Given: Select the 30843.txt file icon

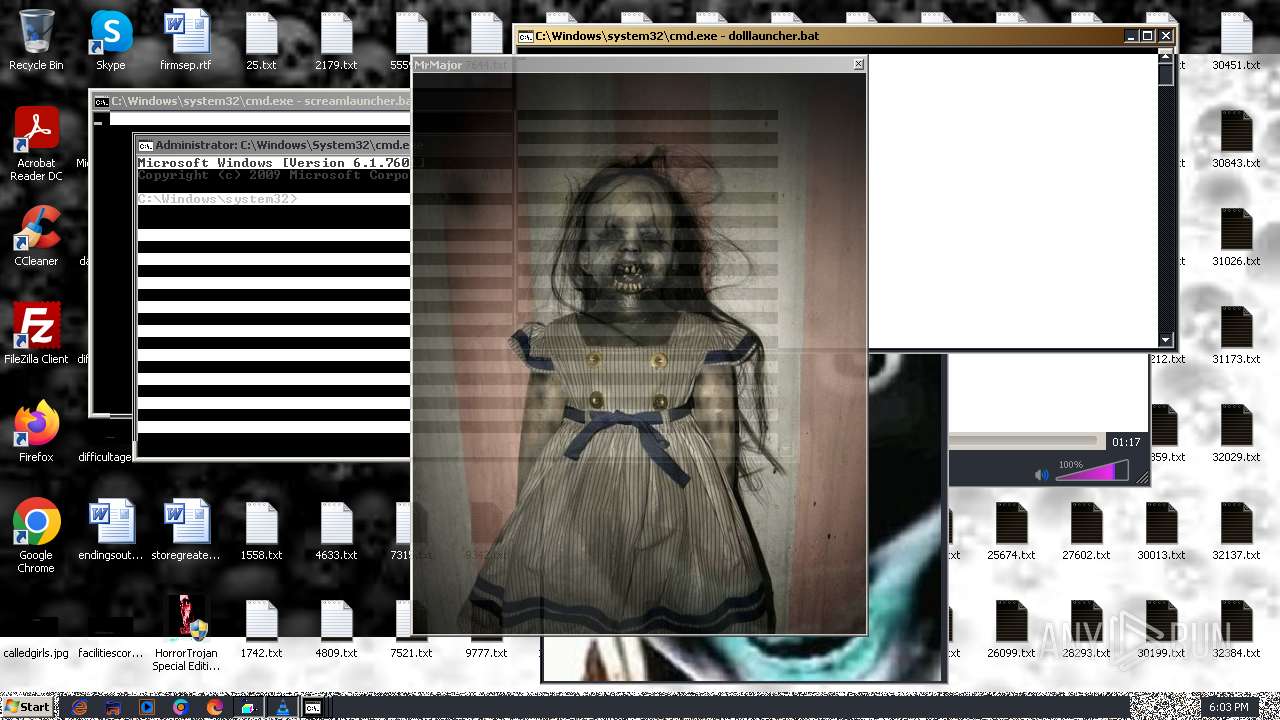Looking at the screenshot, I should 1236,138.
